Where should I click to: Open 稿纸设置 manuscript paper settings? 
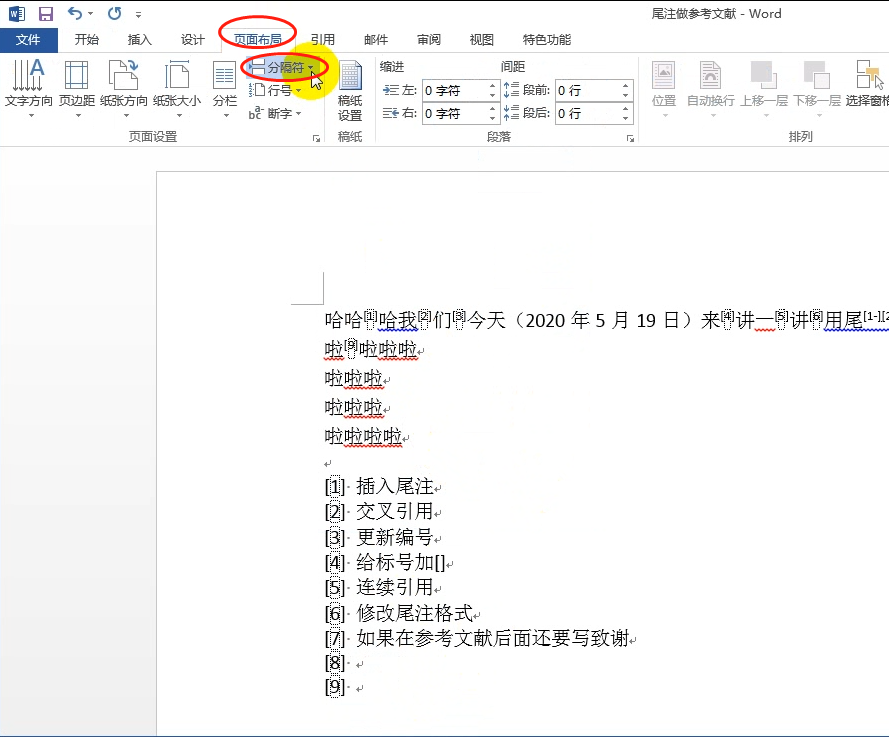[x=350, y=91]
